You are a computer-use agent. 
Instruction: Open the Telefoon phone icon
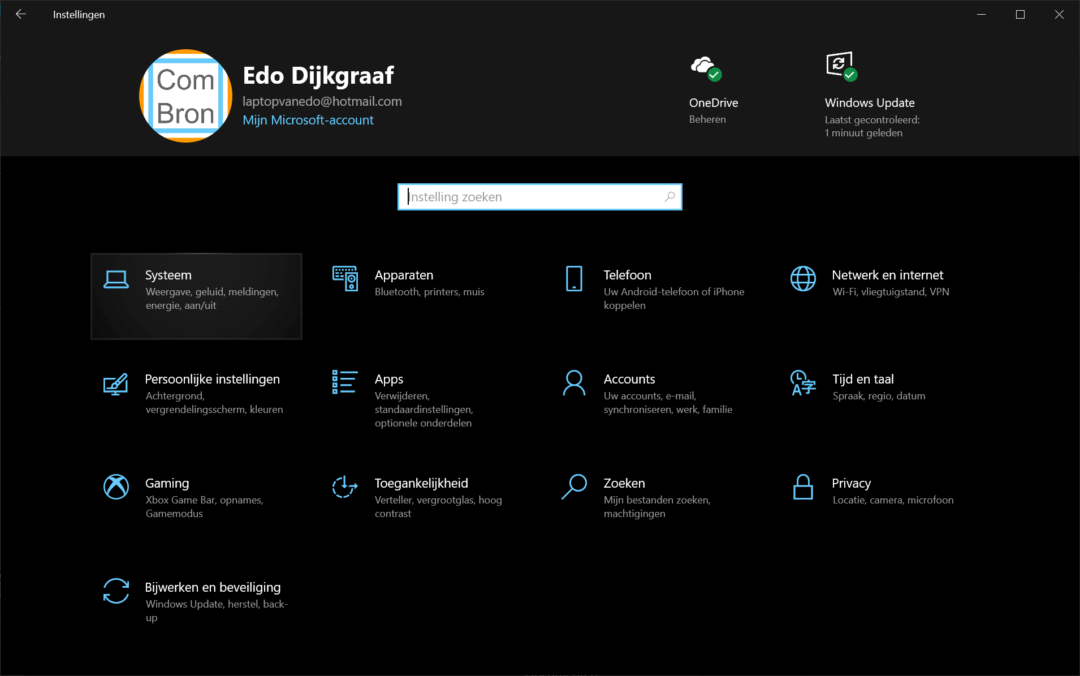coord(574,279)
